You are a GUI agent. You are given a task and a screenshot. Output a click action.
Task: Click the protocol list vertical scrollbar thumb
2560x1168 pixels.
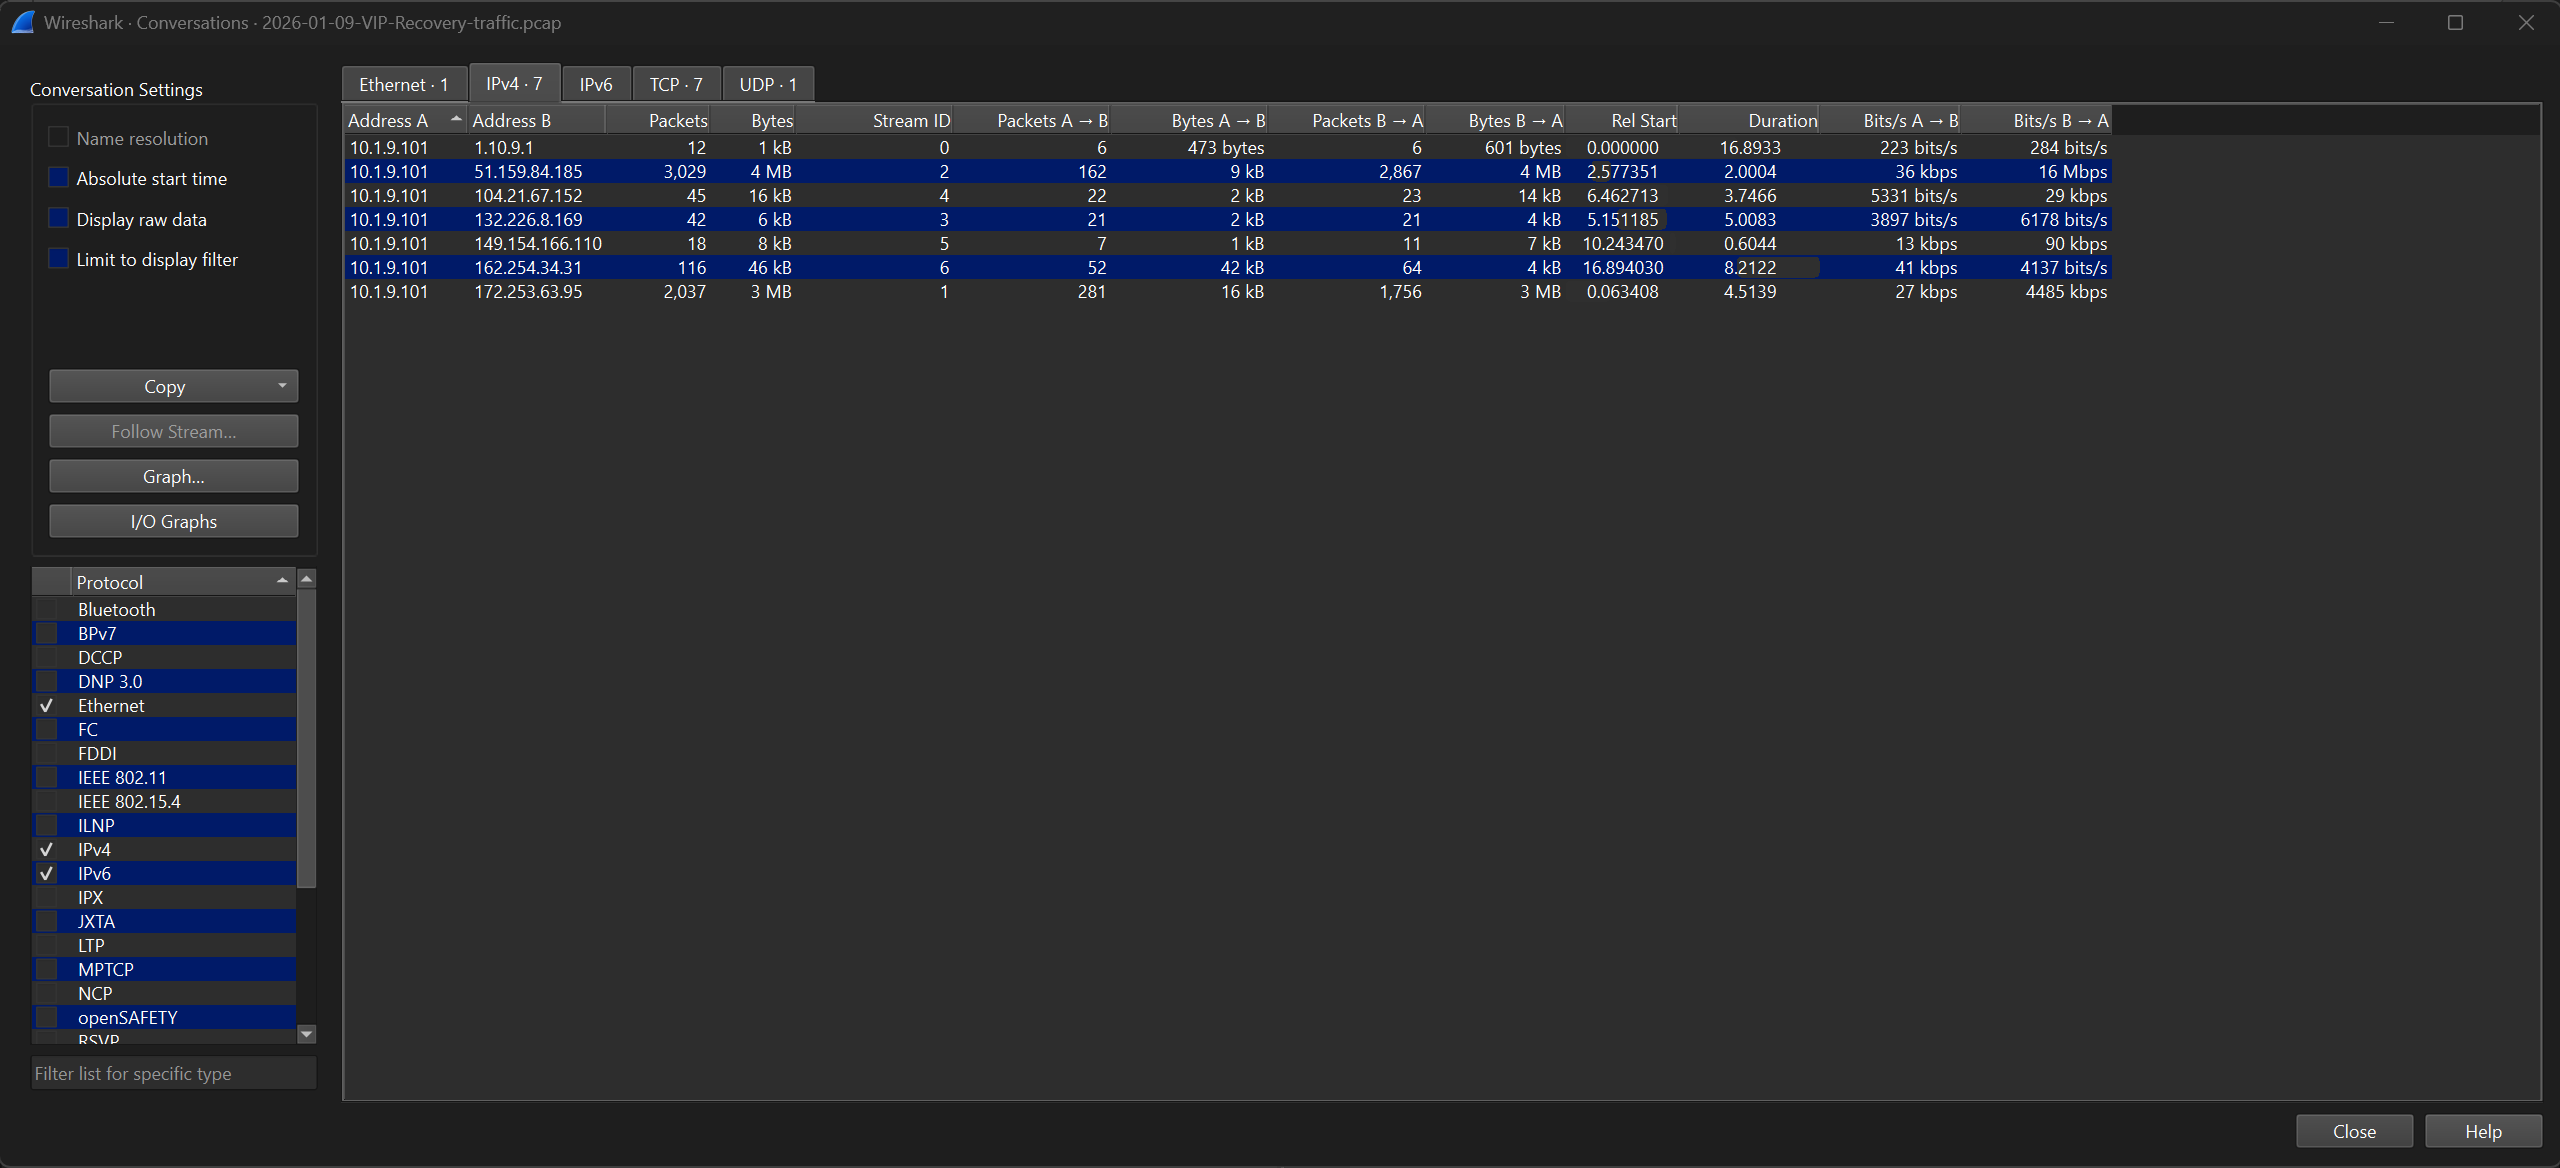point(307,738)
